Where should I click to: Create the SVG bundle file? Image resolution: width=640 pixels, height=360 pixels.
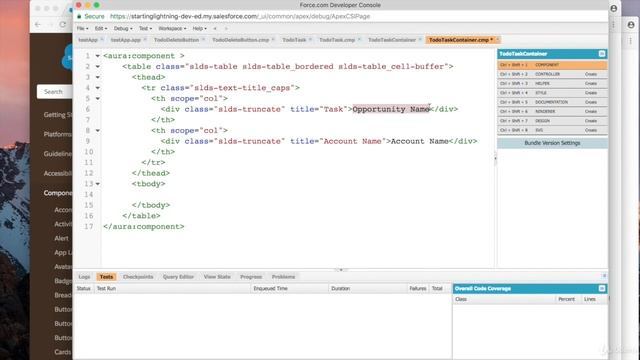coord(591,130)
